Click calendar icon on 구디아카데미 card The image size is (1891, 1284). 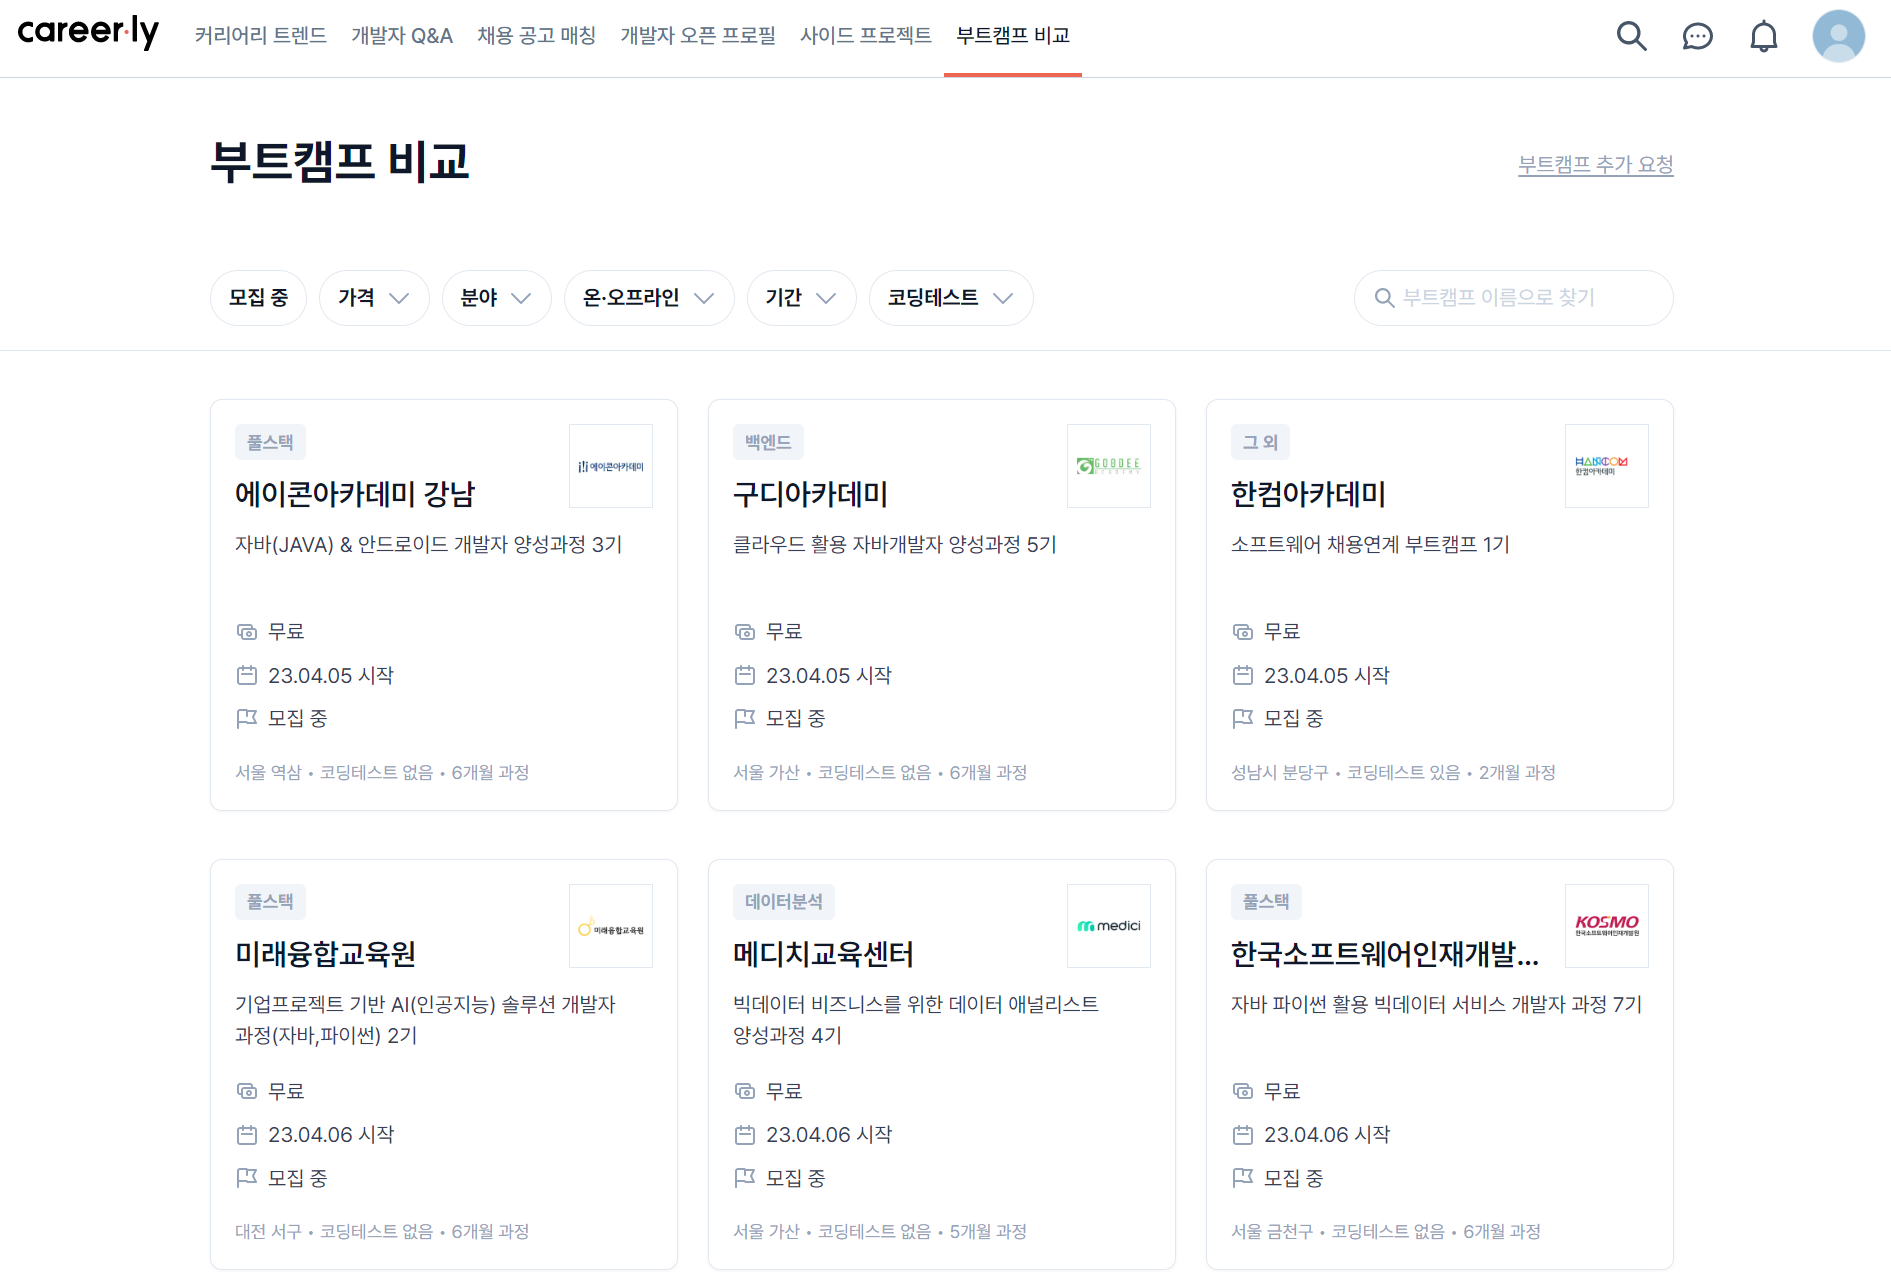click(x=745, y=675)
